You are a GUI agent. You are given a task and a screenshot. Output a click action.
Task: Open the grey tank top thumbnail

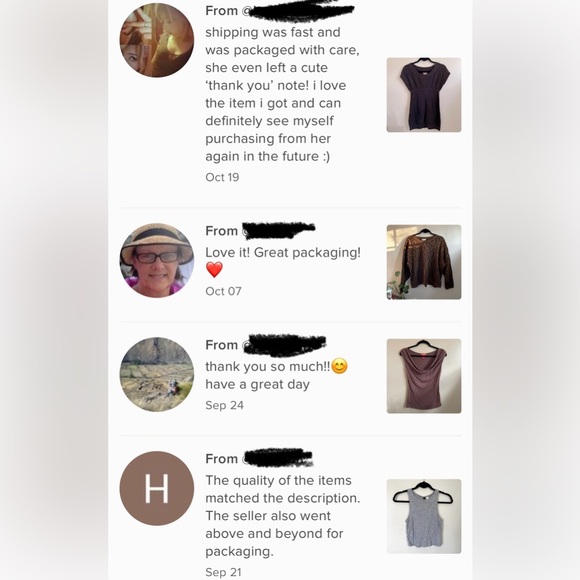[424, 516]
